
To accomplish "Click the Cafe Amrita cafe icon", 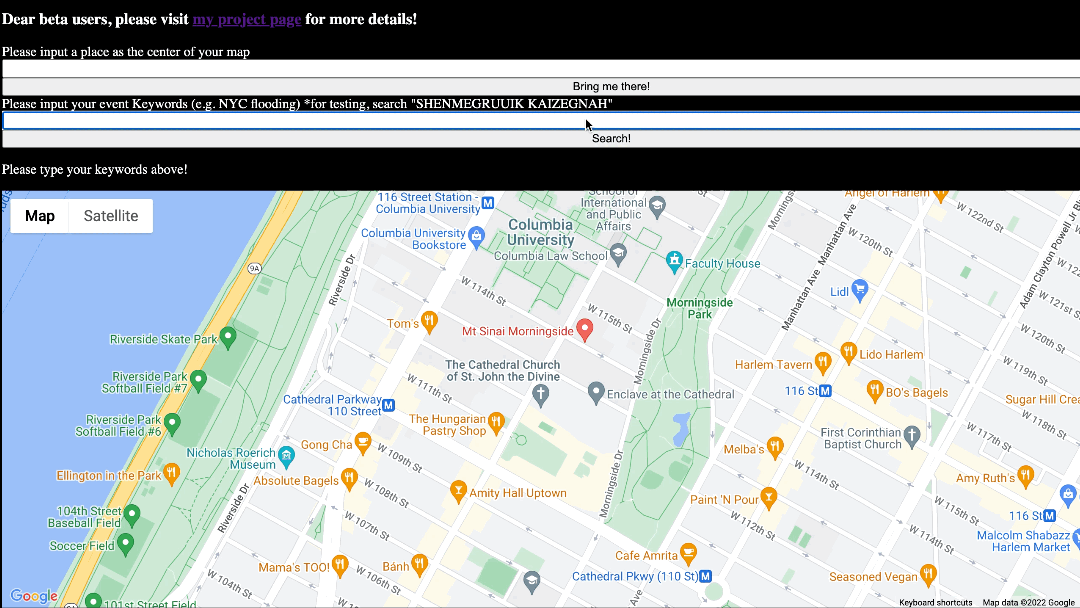I will click(688, 554).
